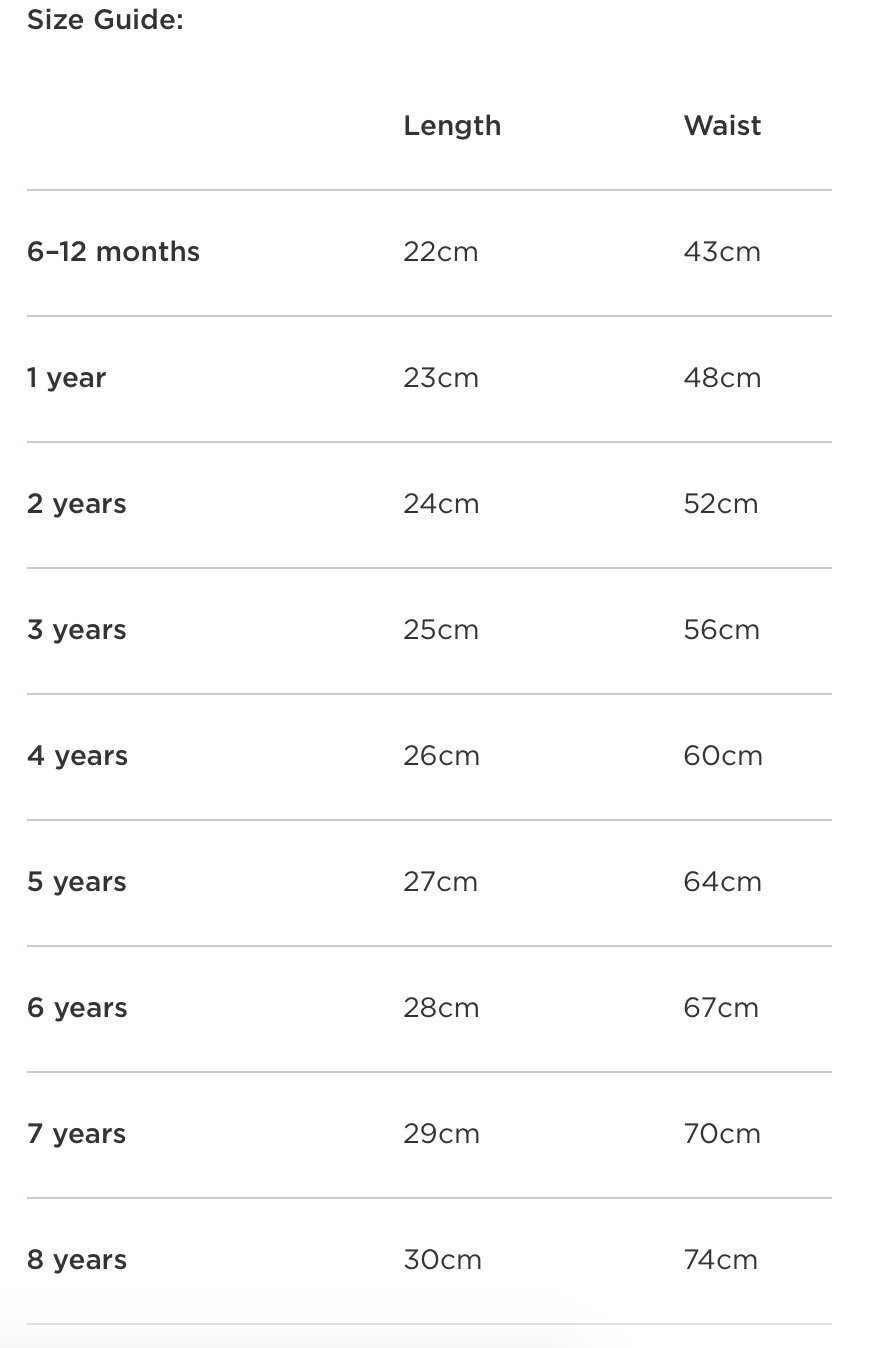Screen dimensions: 870x1348
Task: Click the 60cm waist measurement
Action: (723, 756)
